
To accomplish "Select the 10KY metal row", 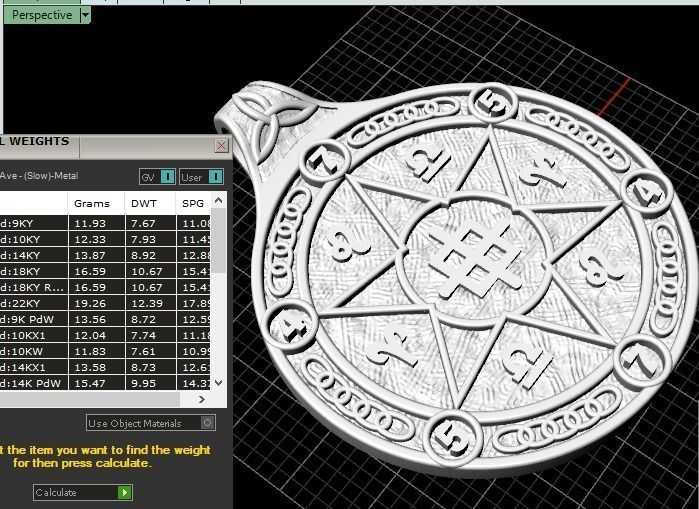I will click(x=105, y=239).
